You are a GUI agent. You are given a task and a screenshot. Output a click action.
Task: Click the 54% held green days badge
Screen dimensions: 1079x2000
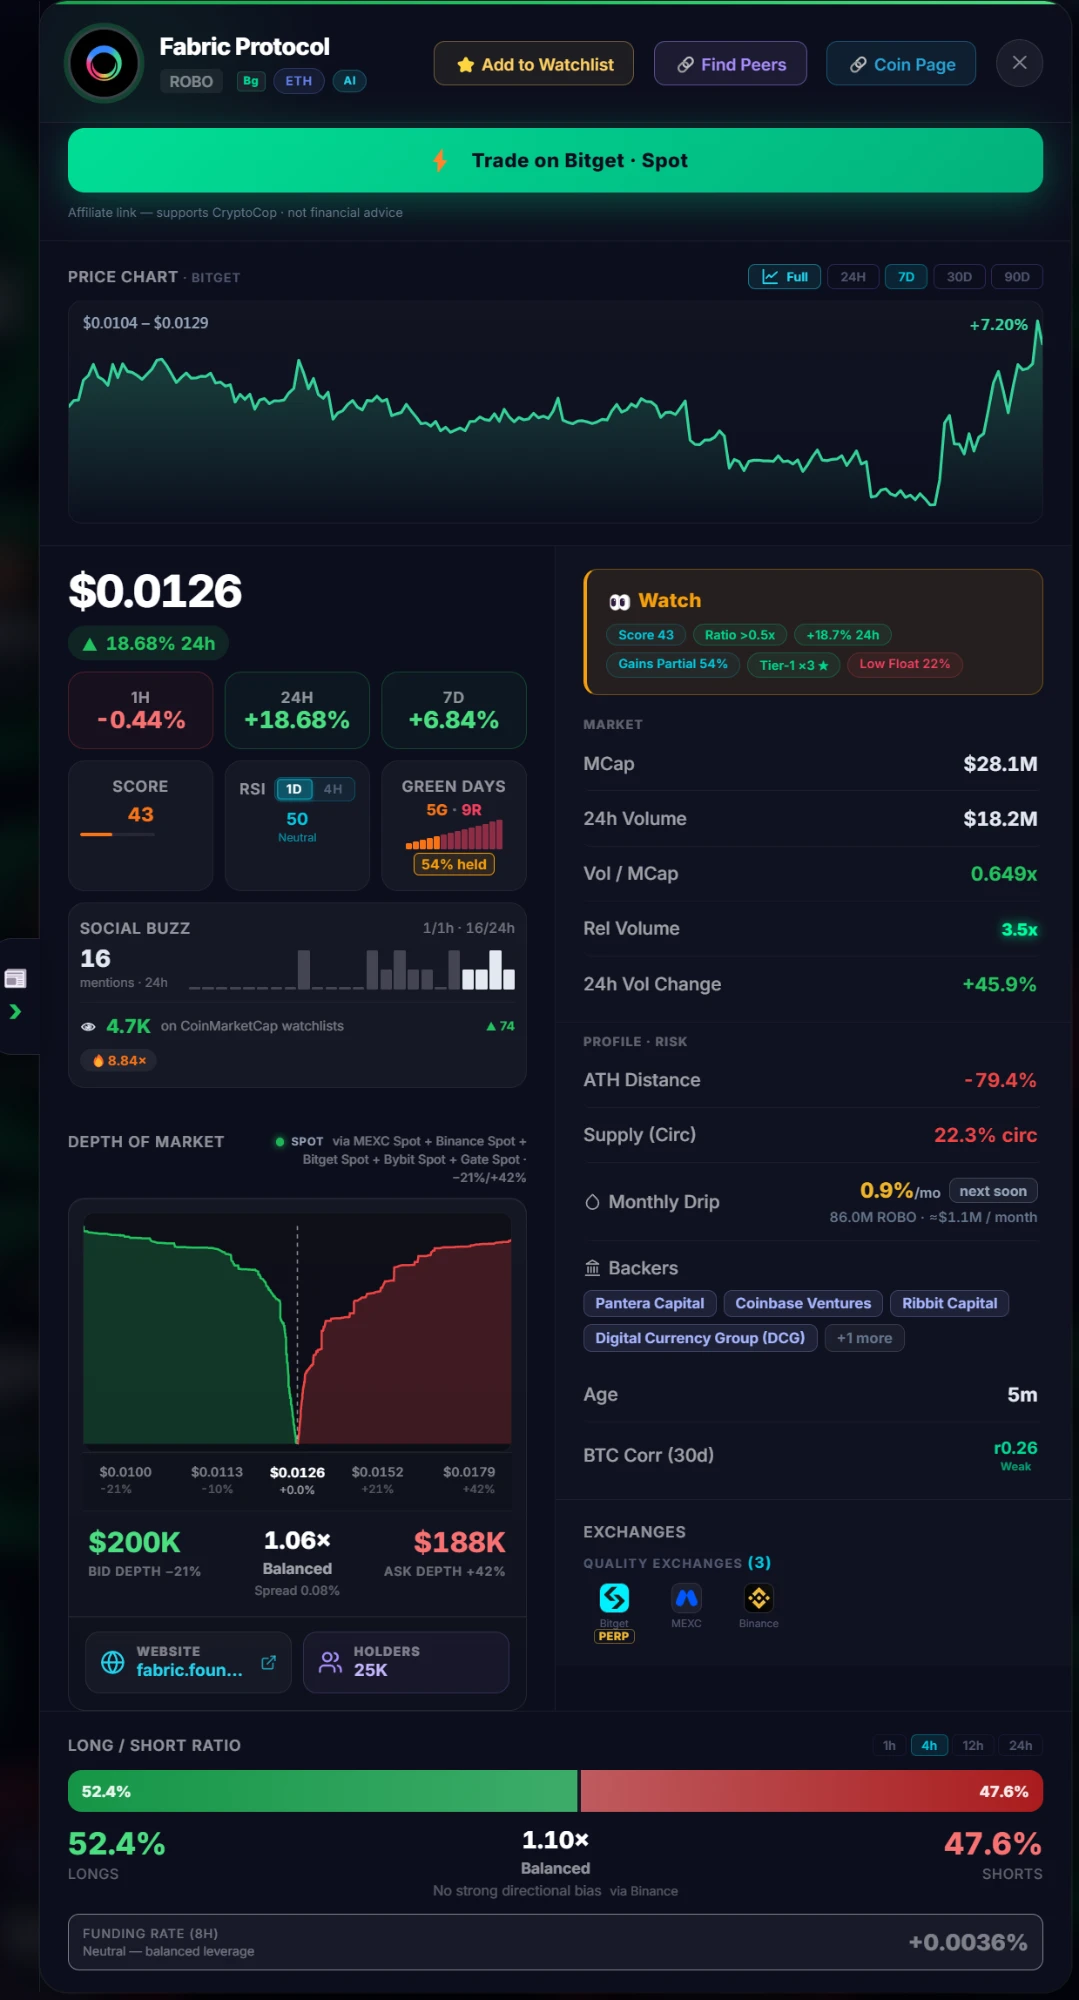pos(454,864)
